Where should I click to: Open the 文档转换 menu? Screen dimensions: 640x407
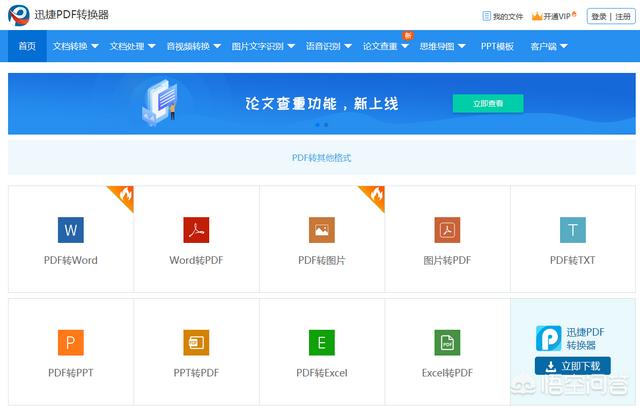pos(70,46)
